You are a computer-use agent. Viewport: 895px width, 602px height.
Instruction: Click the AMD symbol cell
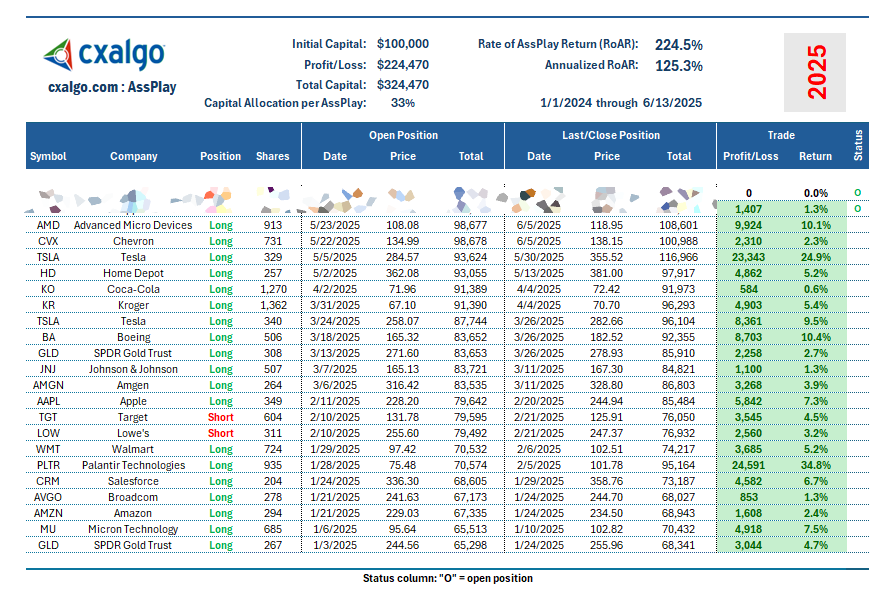(48, 225)
